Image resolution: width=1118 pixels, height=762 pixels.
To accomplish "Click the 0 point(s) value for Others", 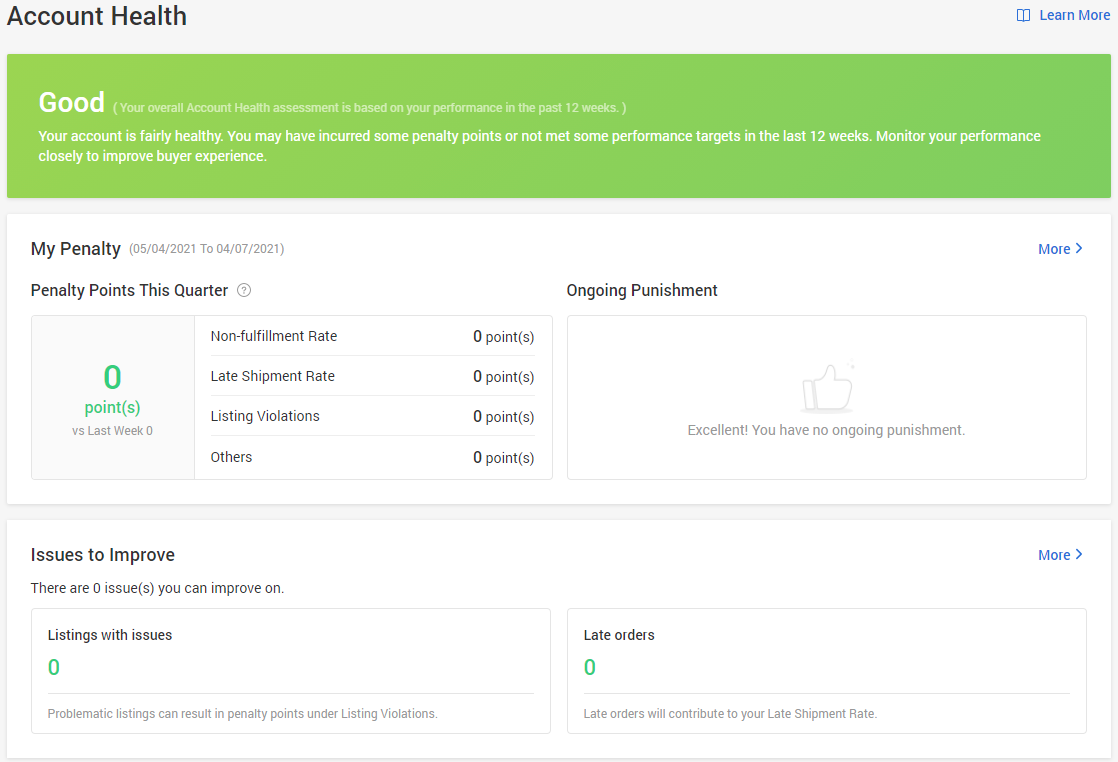I will tap(503, 458).
